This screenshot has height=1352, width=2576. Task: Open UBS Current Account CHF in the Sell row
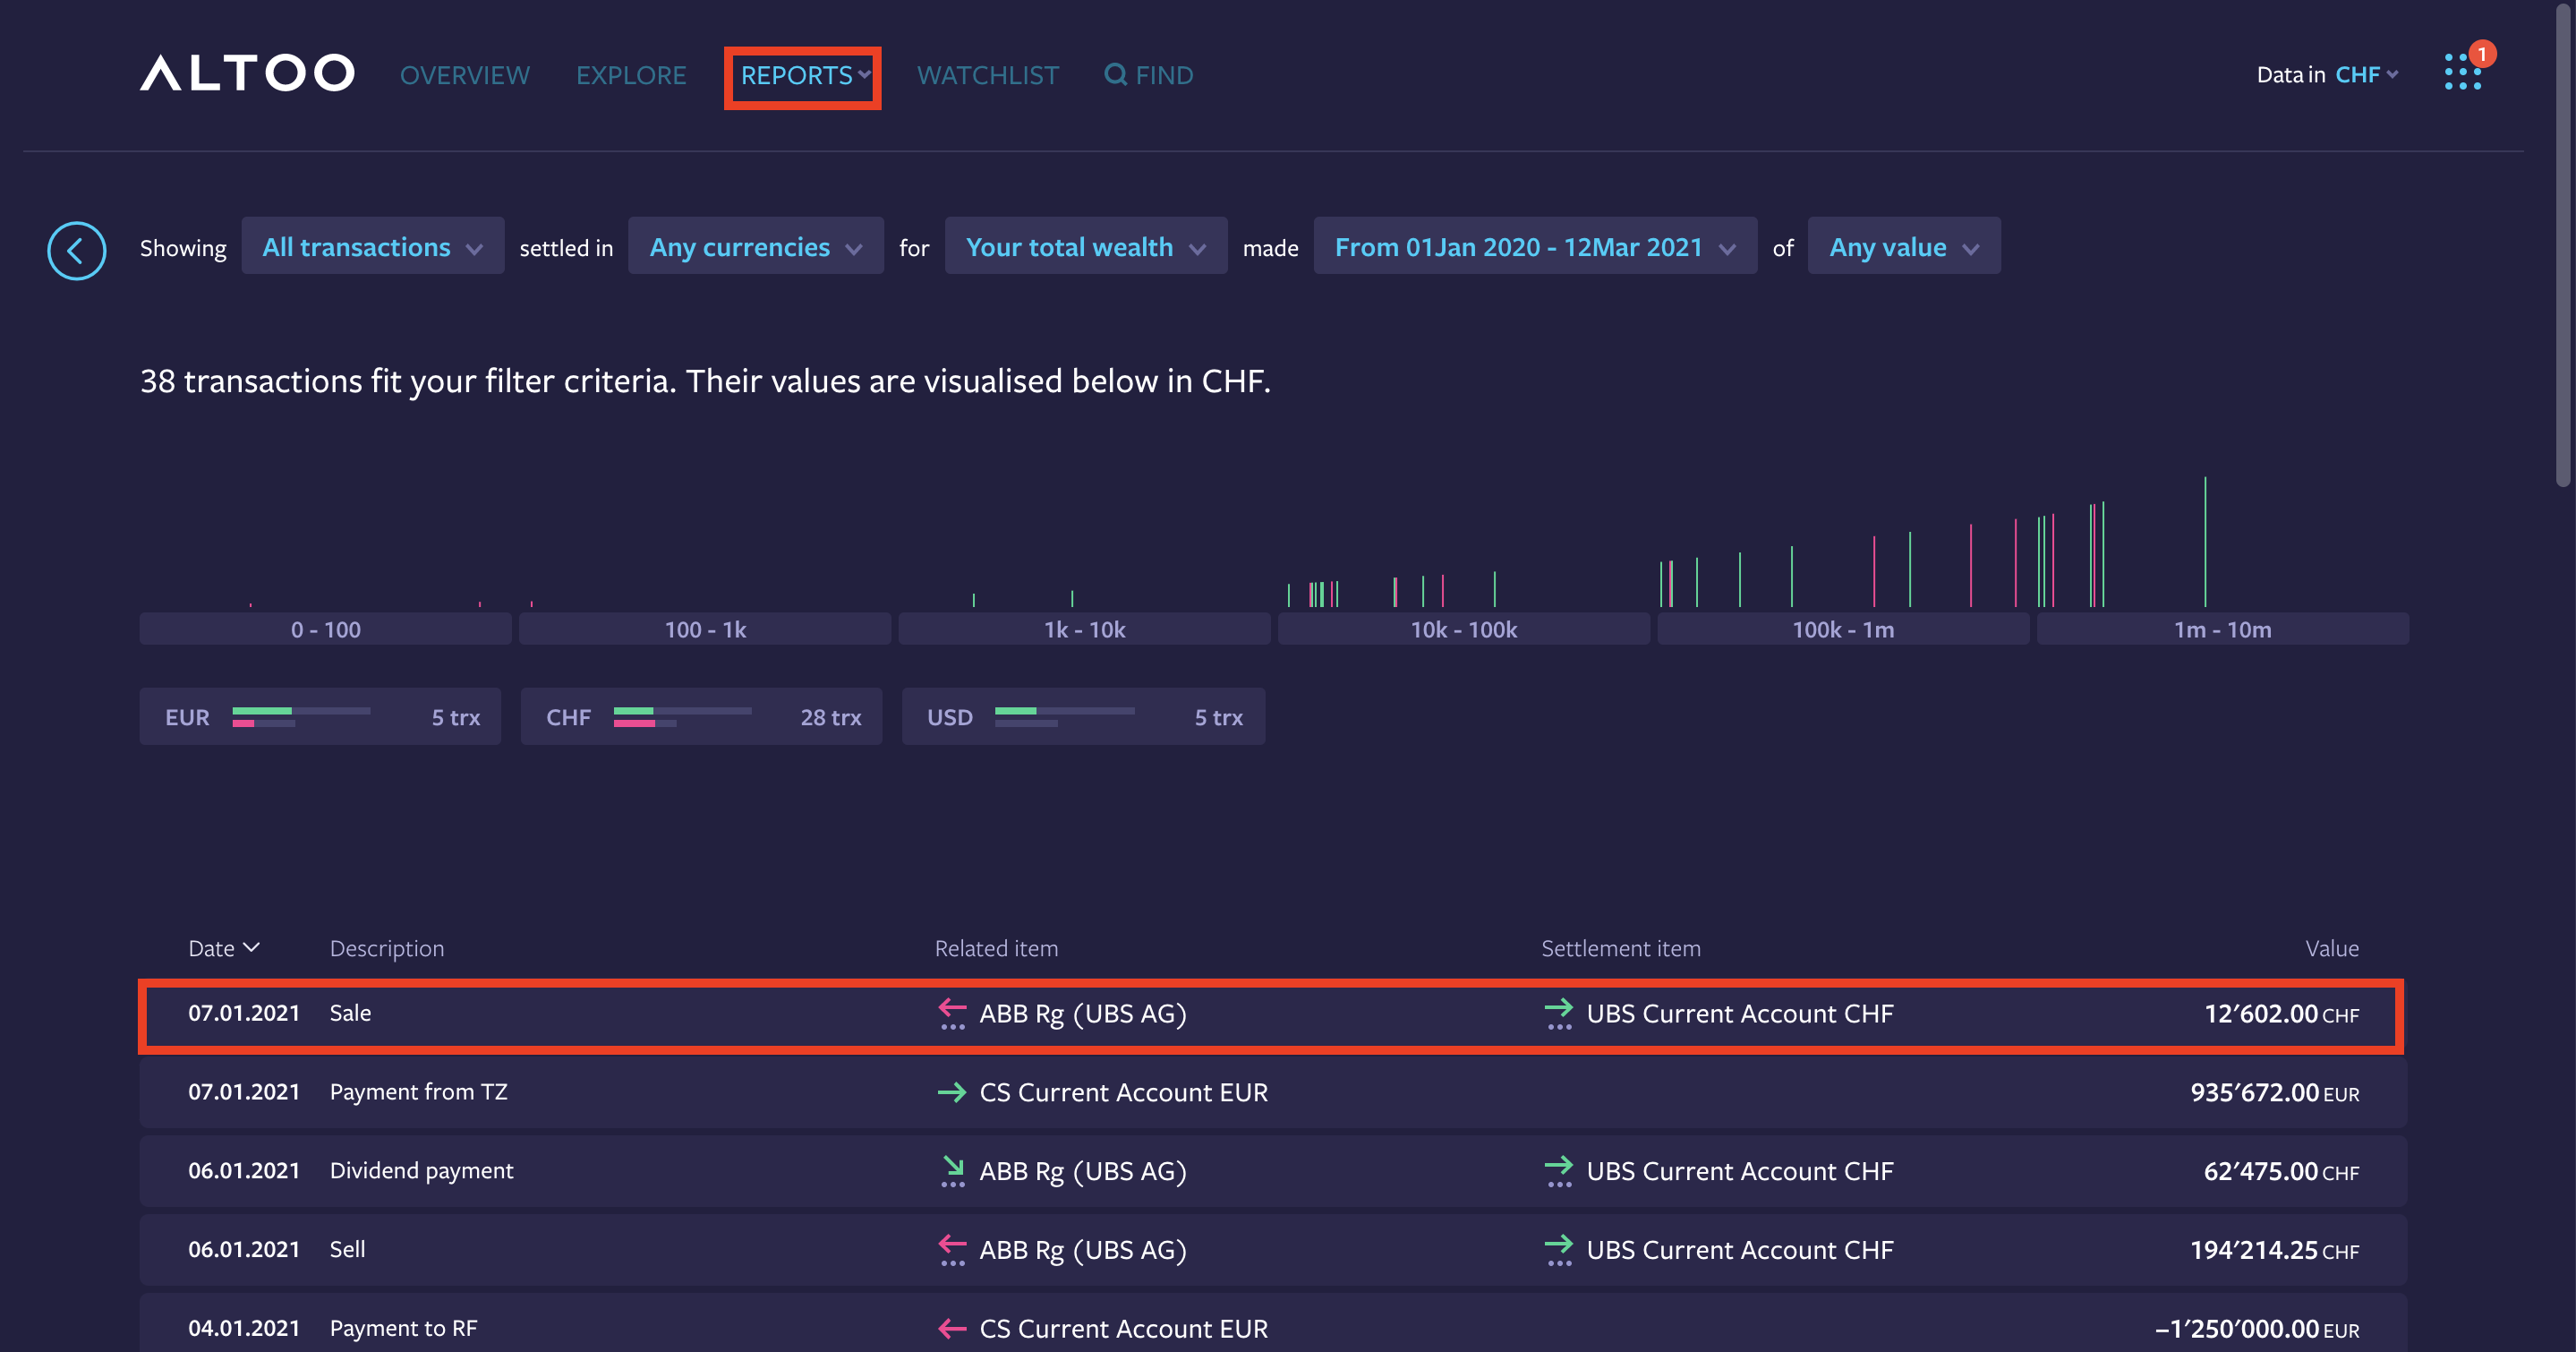[x=1740, y=1250]
